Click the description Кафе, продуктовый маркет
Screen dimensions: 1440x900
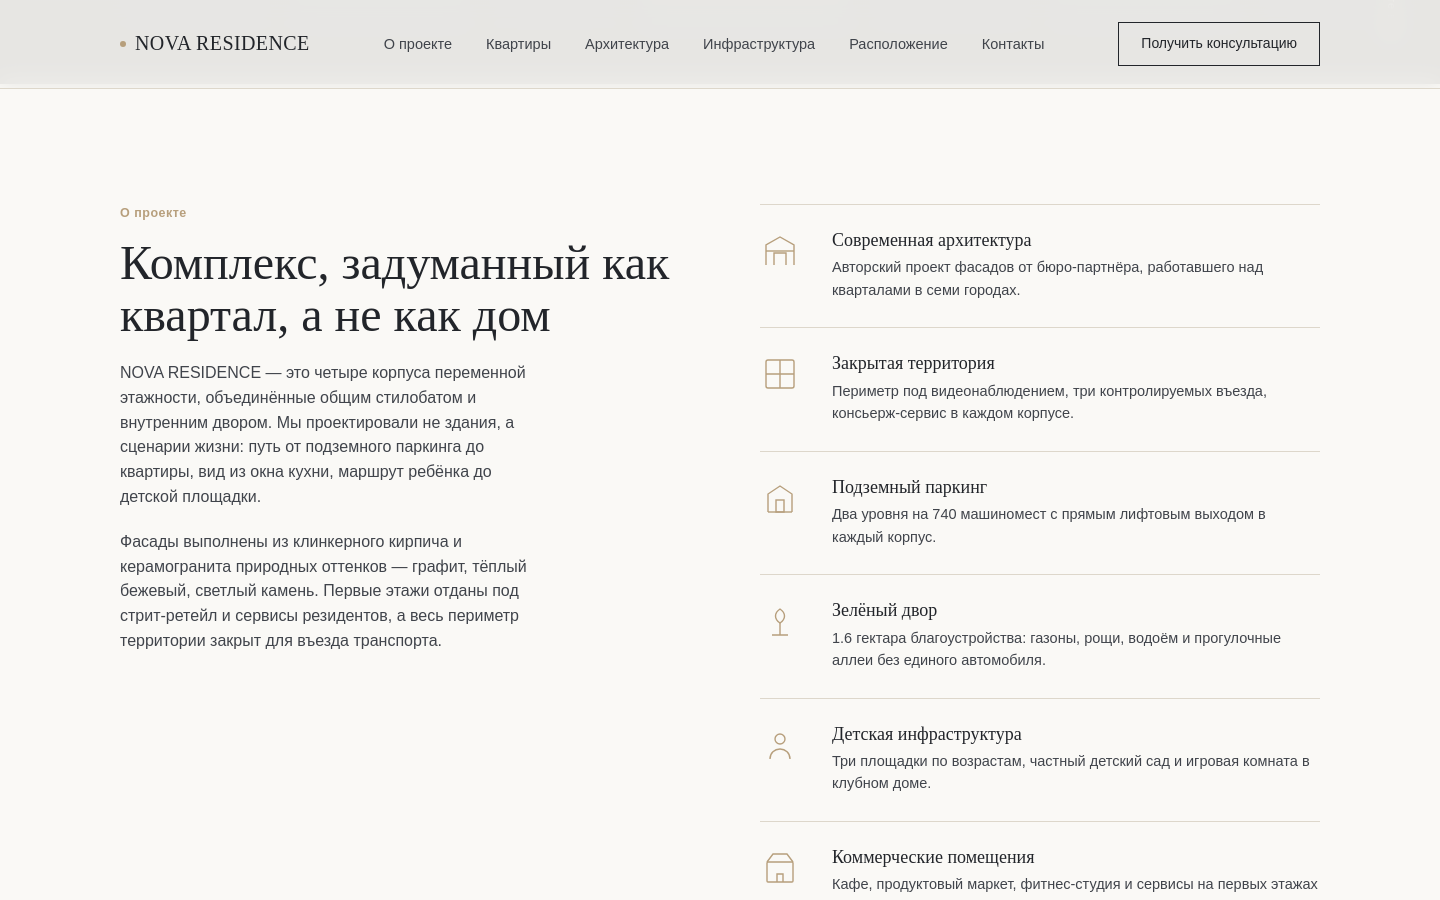1075,884
